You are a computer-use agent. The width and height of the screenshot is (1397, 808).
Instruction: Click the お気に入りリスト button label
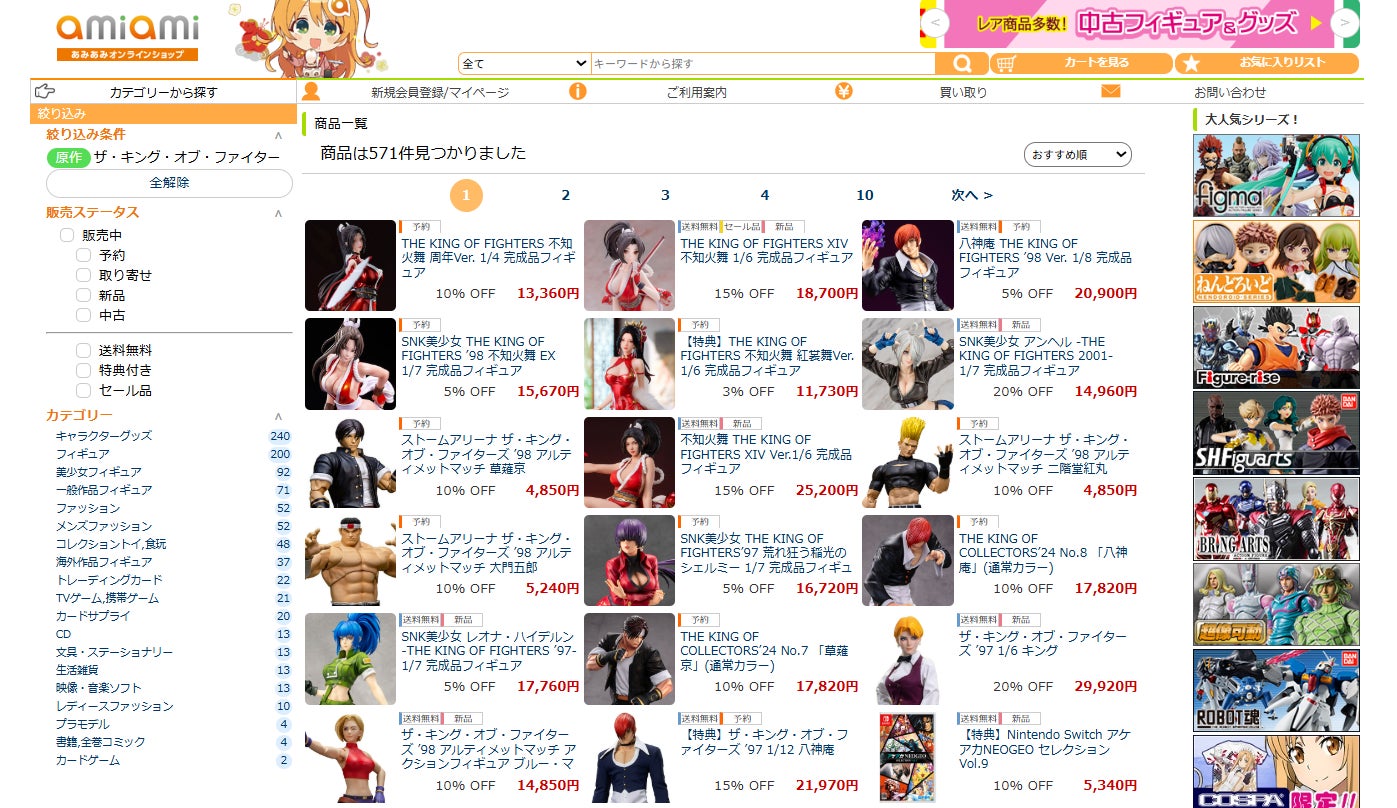tap(1283, 63)
